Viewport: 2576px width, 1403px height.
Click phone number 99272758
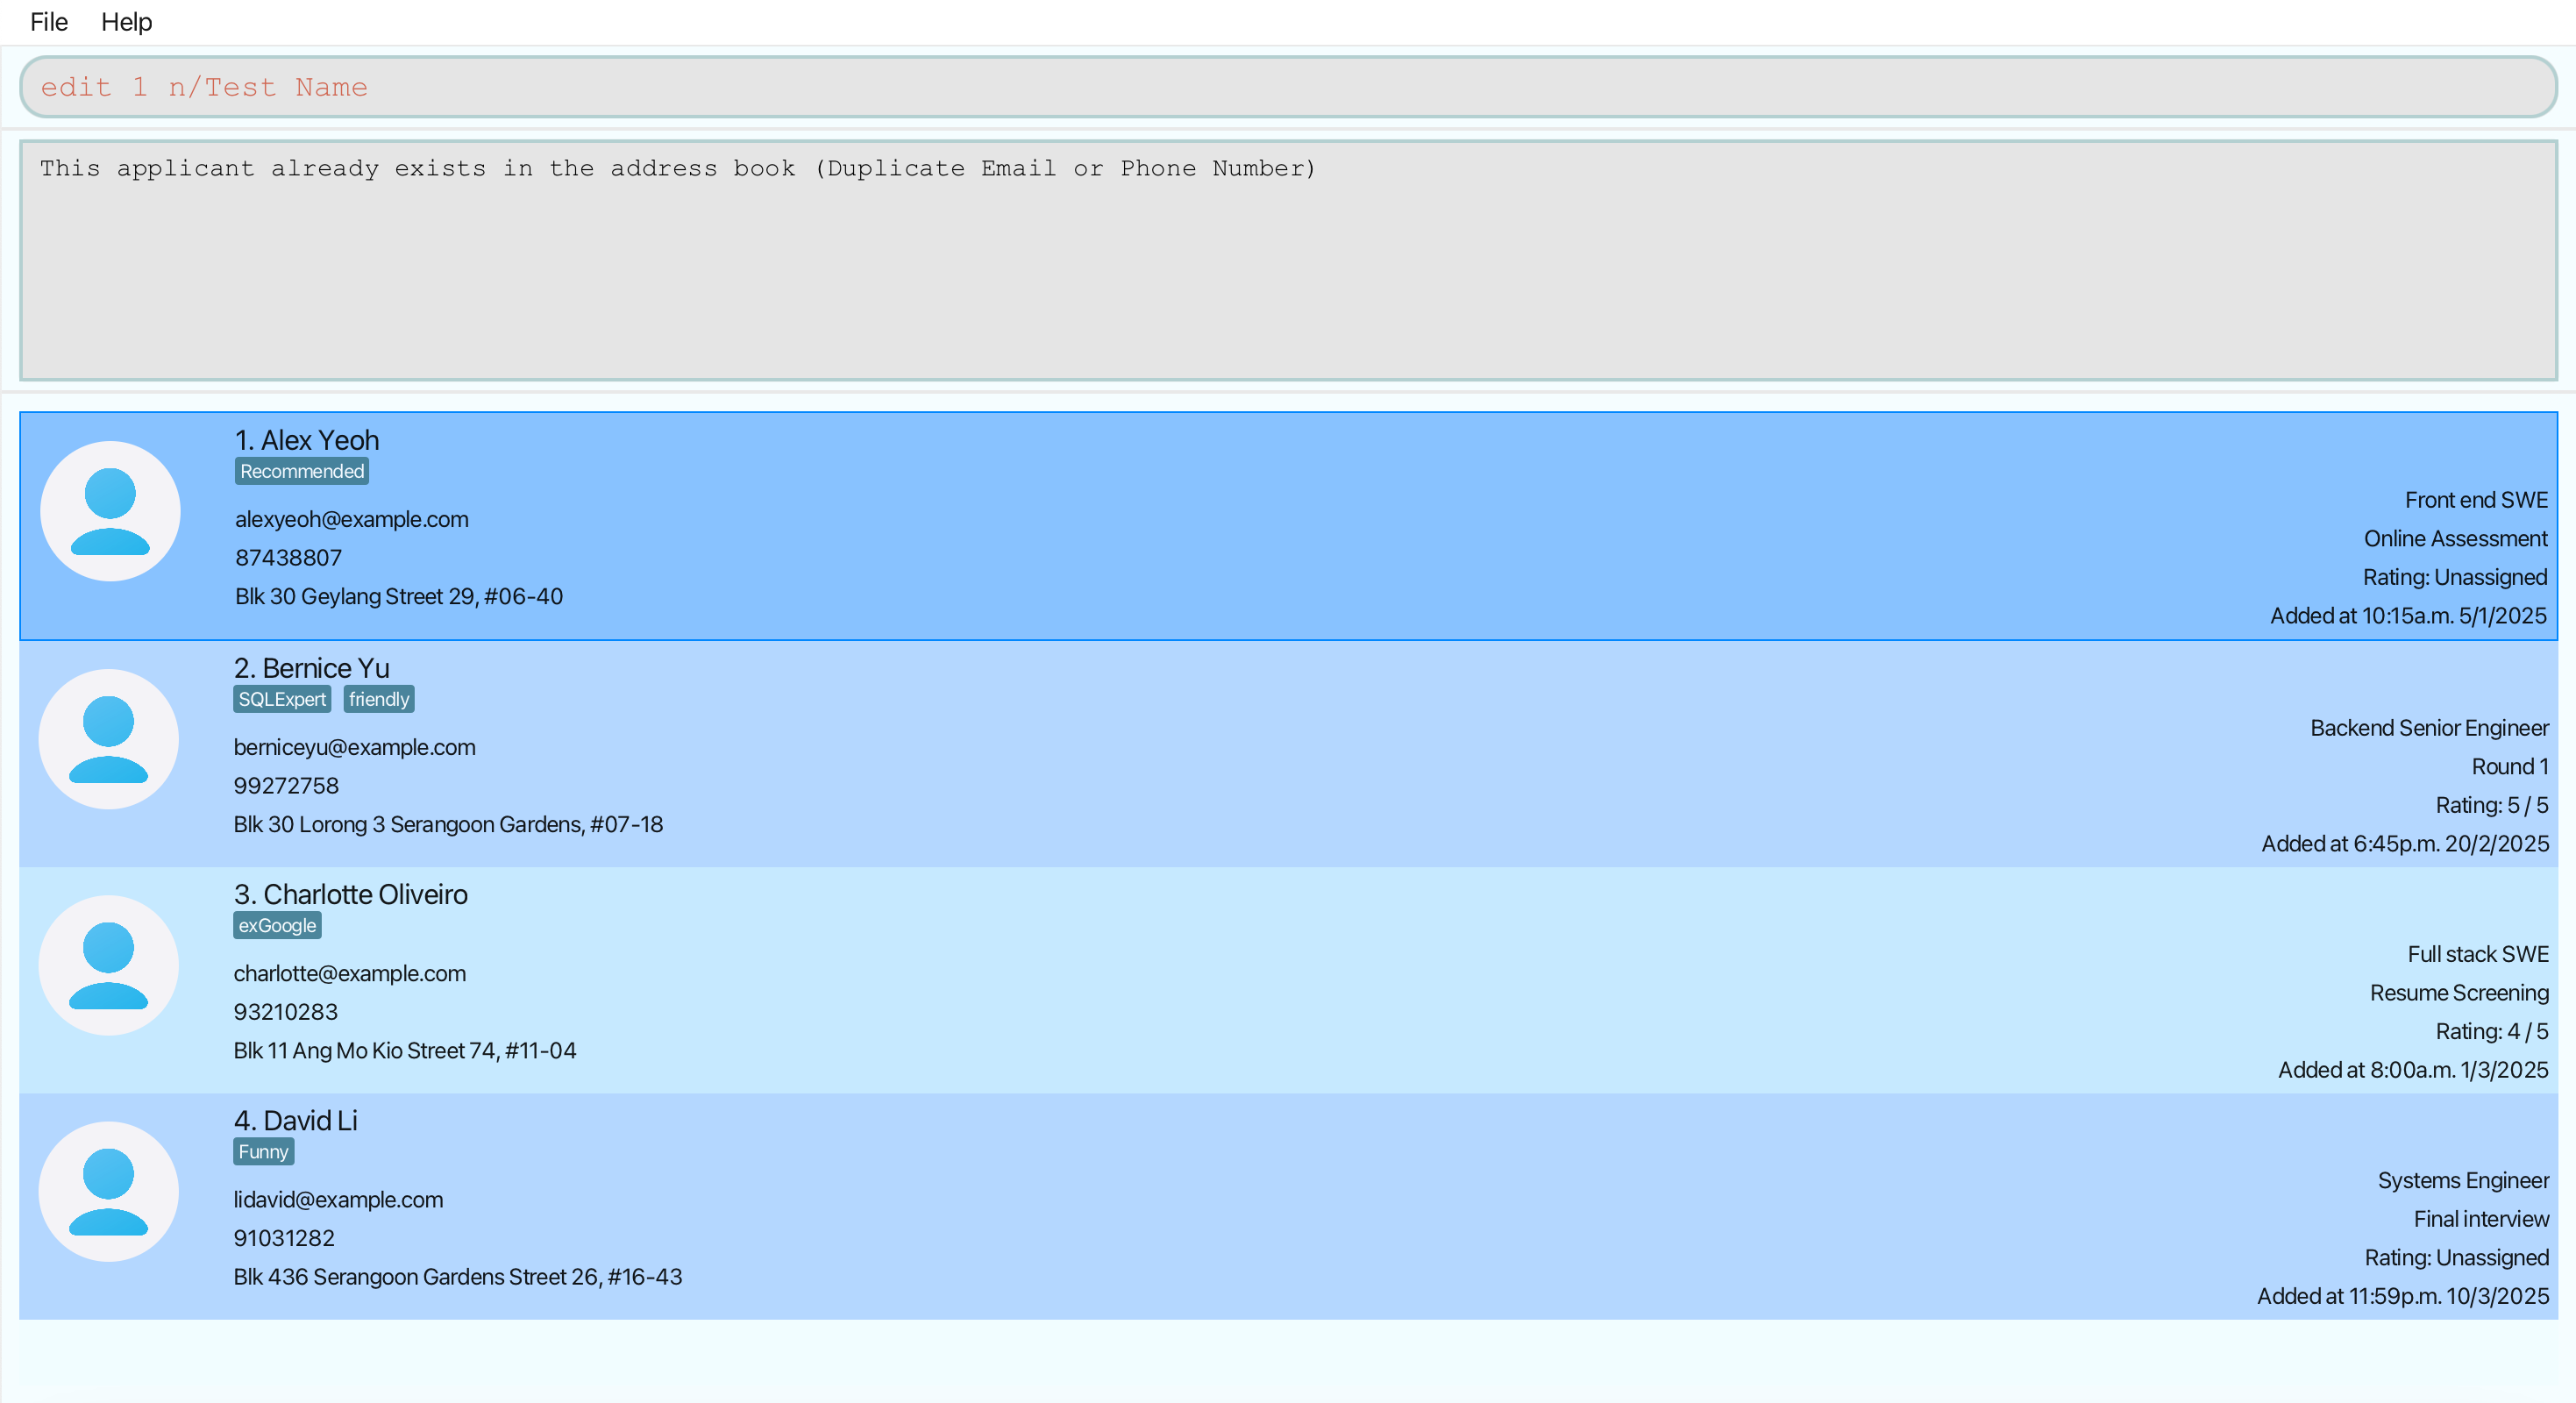tap(287, 785)
